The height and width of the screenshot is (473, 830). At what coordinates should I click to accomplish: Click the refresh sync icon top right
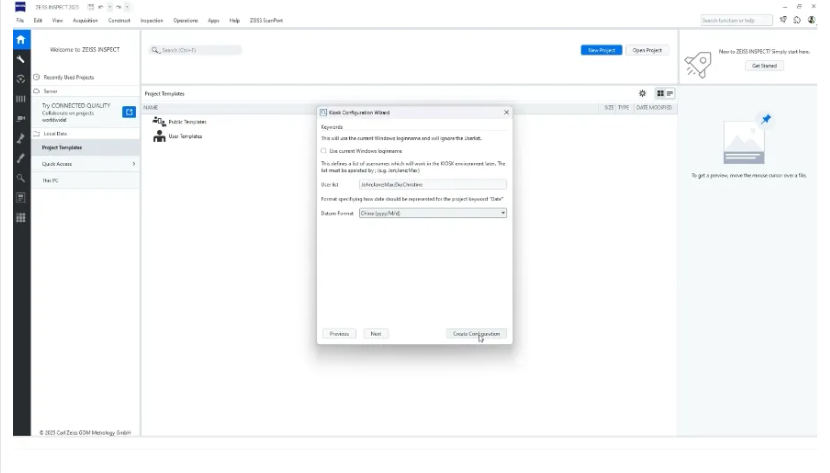pos(797,20)
